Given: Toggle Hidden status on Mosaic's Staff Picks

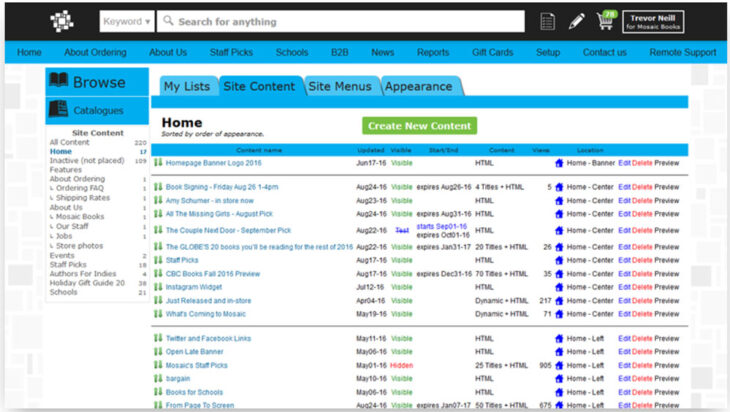Looking at the screenshot, I should [x=401, y=365].
